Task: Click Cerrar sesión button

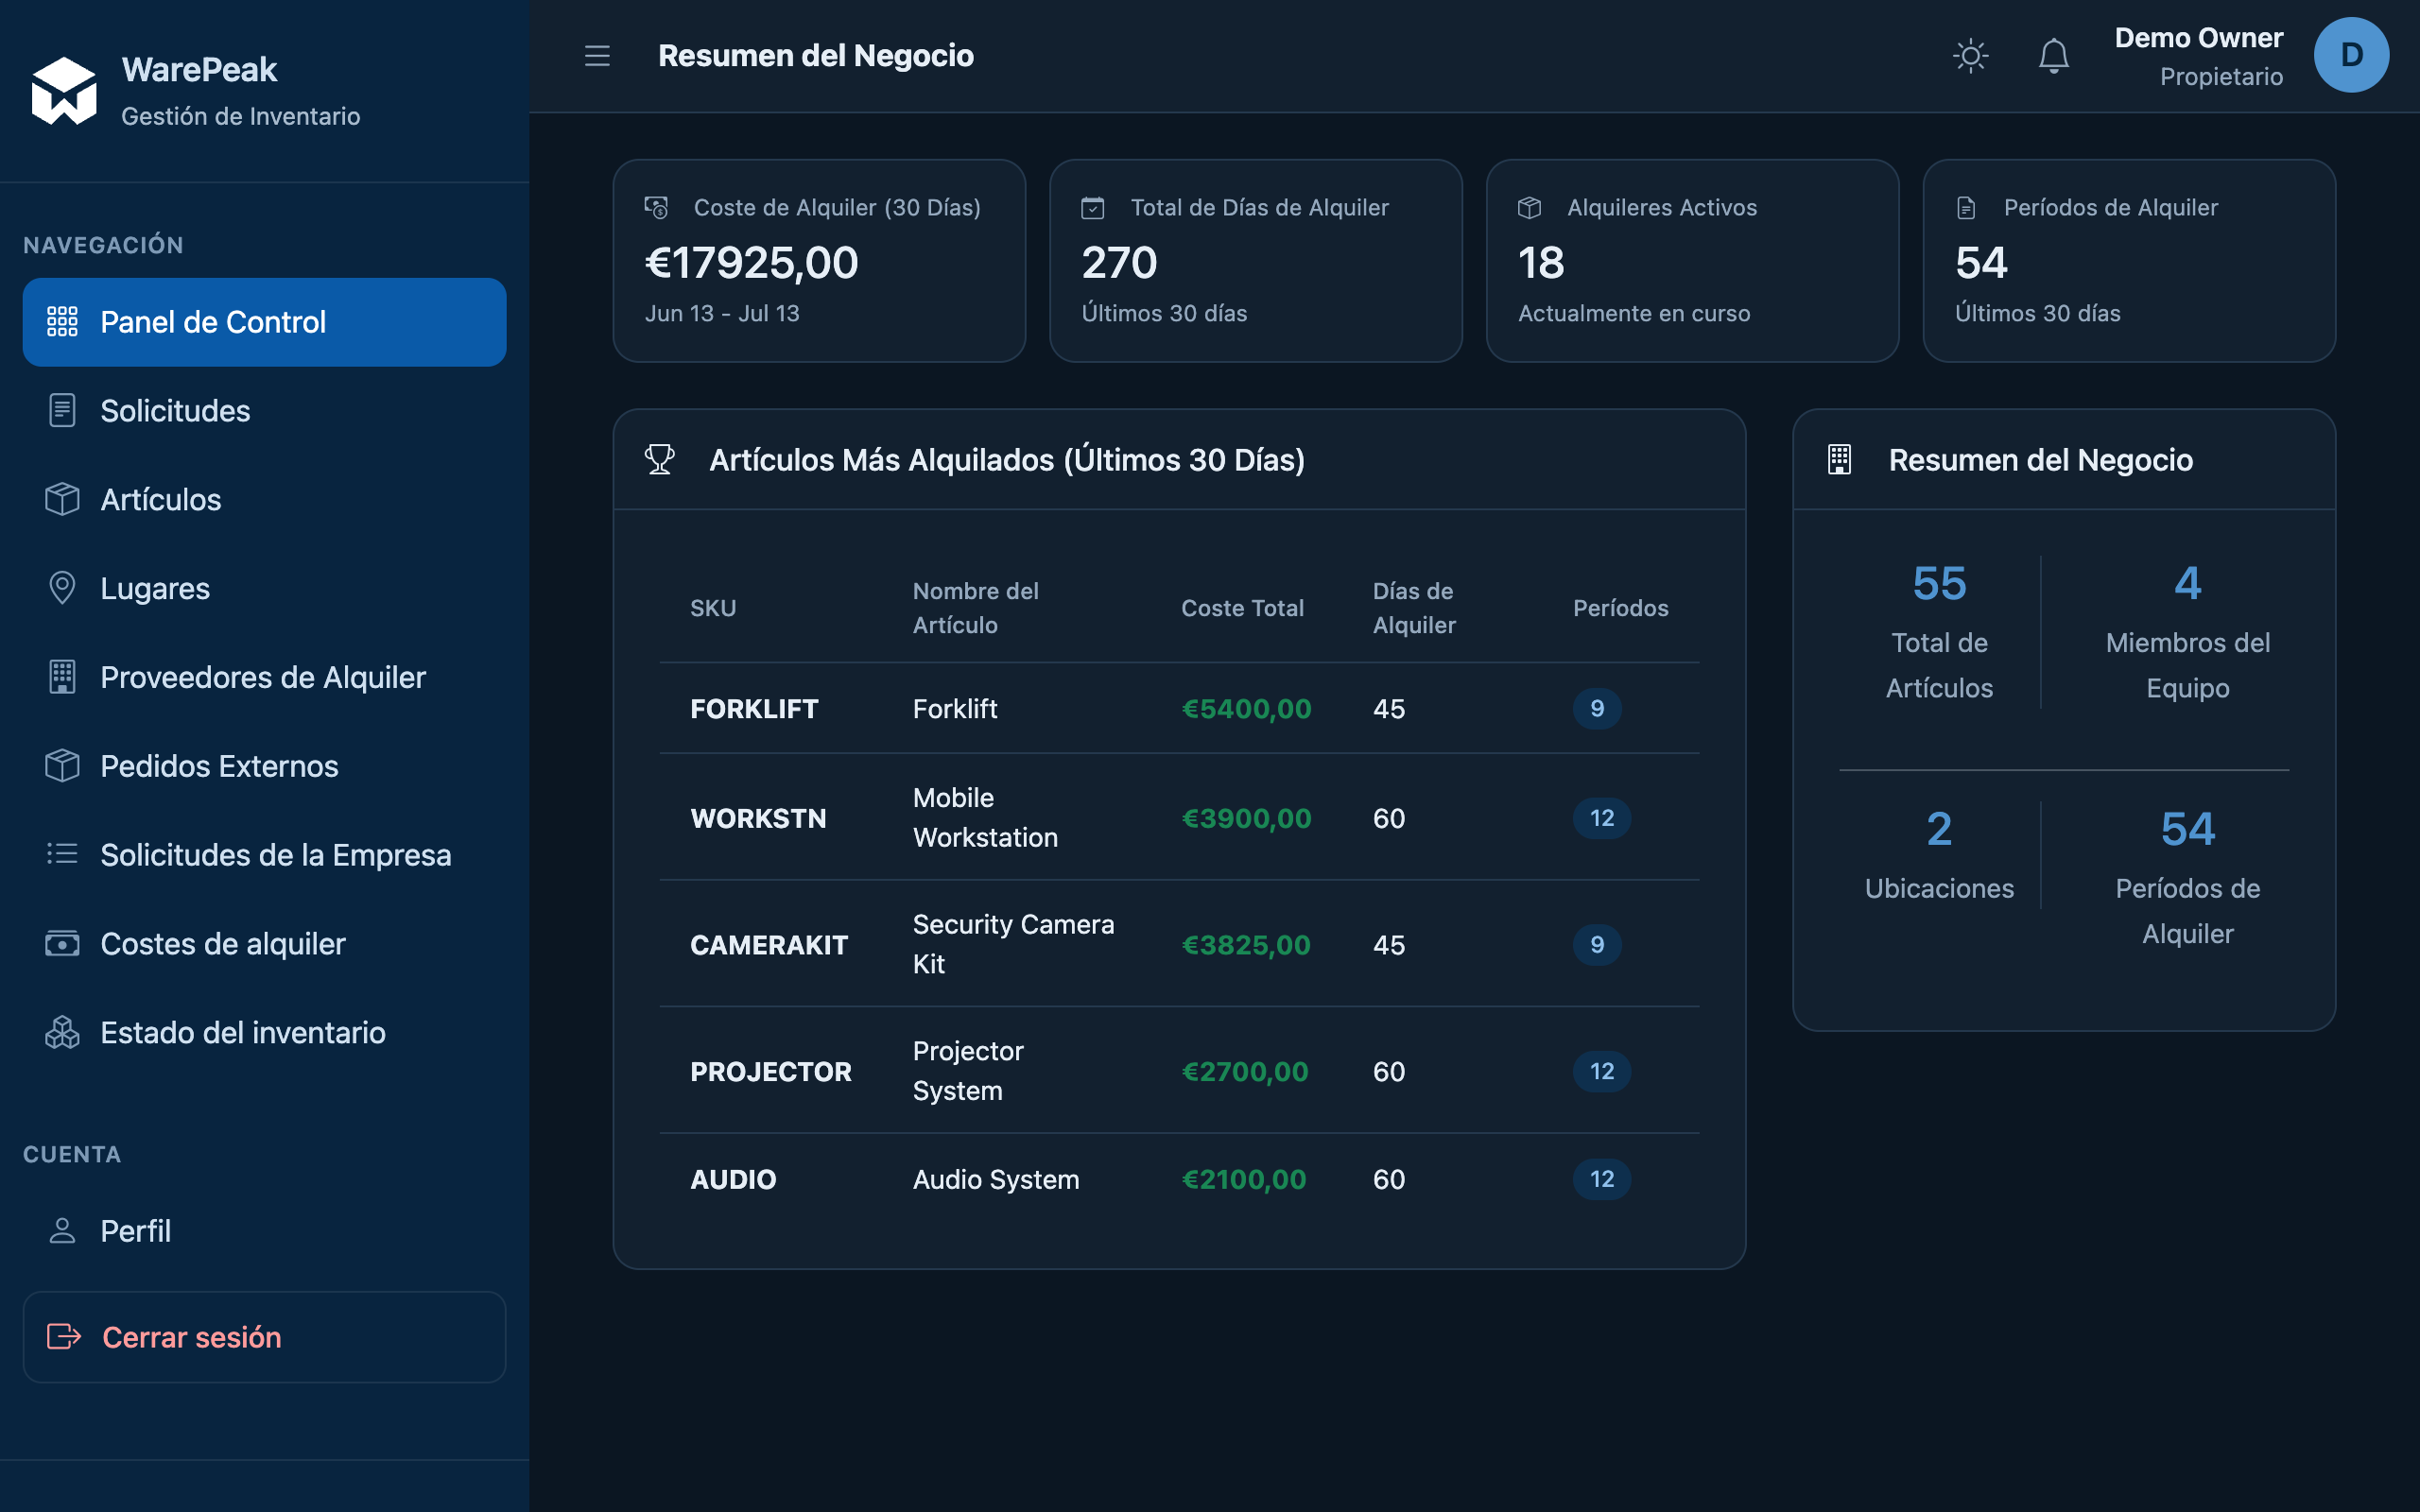Action: [x=264, y=1337]
